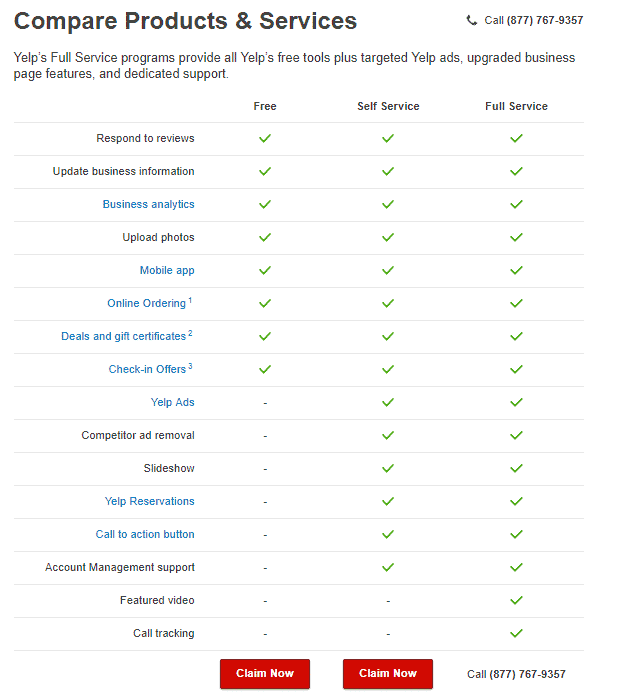Viewport: 628px width, 692px height.
Task: Open the Mobile app link
Action: (x=167, y=270)
